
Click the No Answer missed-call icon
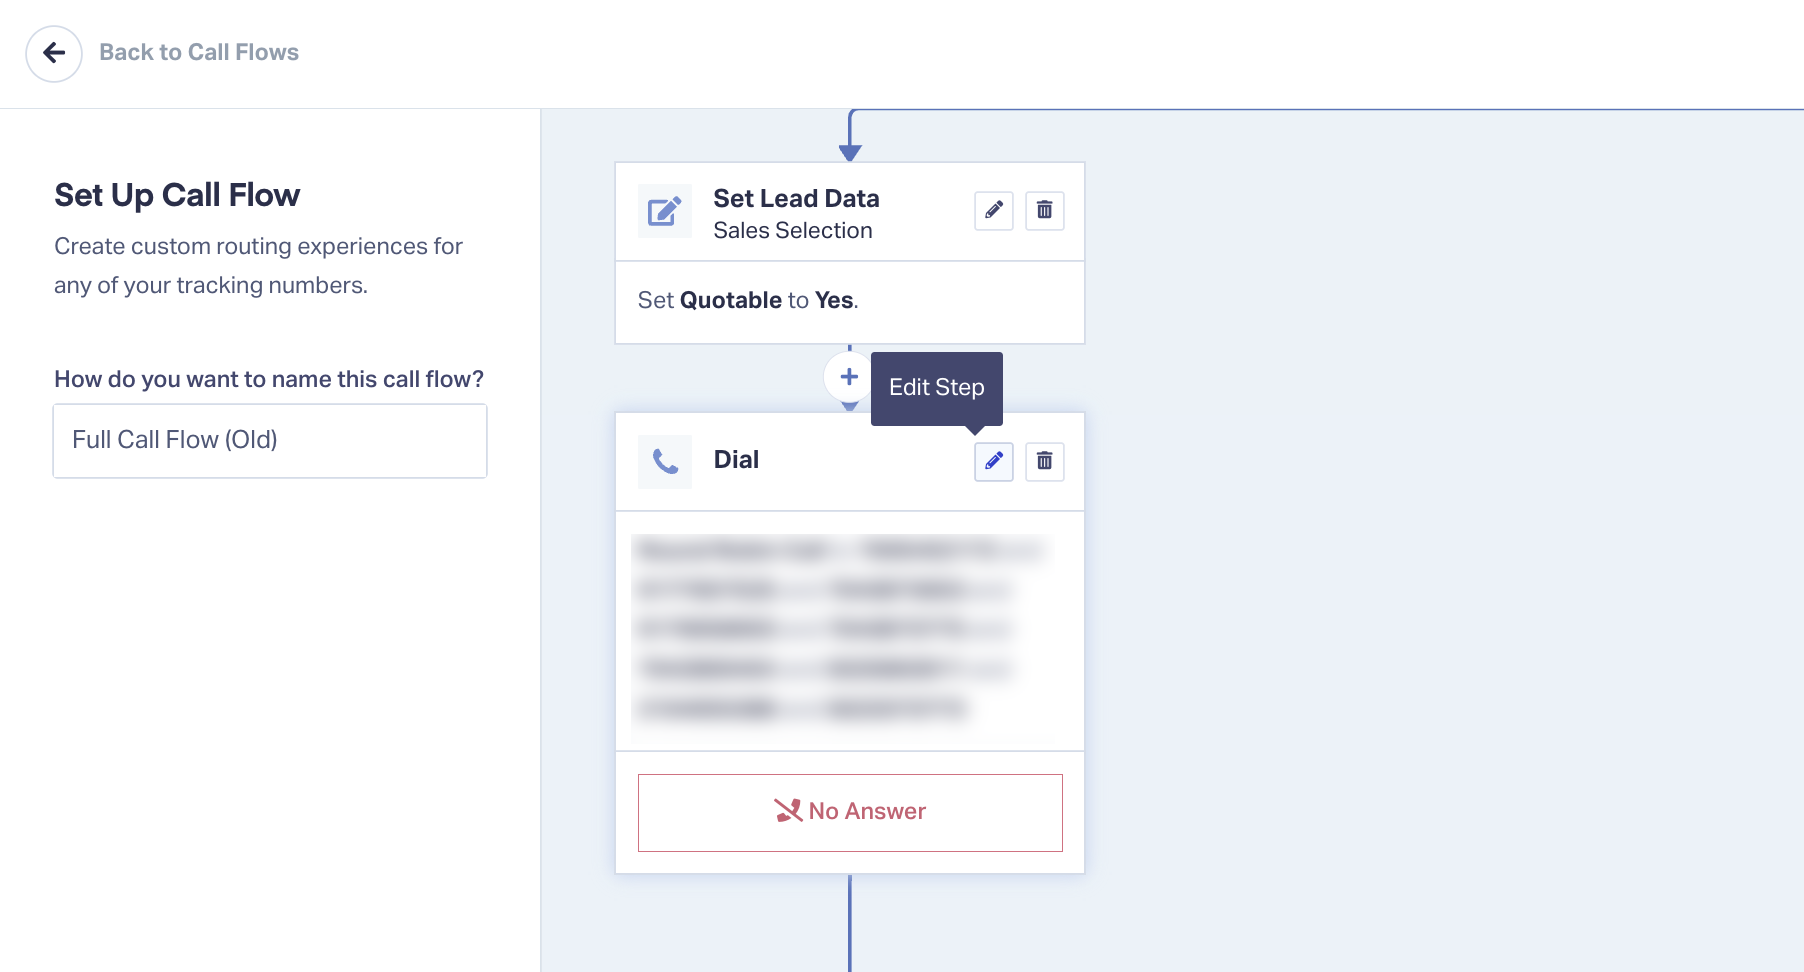[x=788, y=811]
